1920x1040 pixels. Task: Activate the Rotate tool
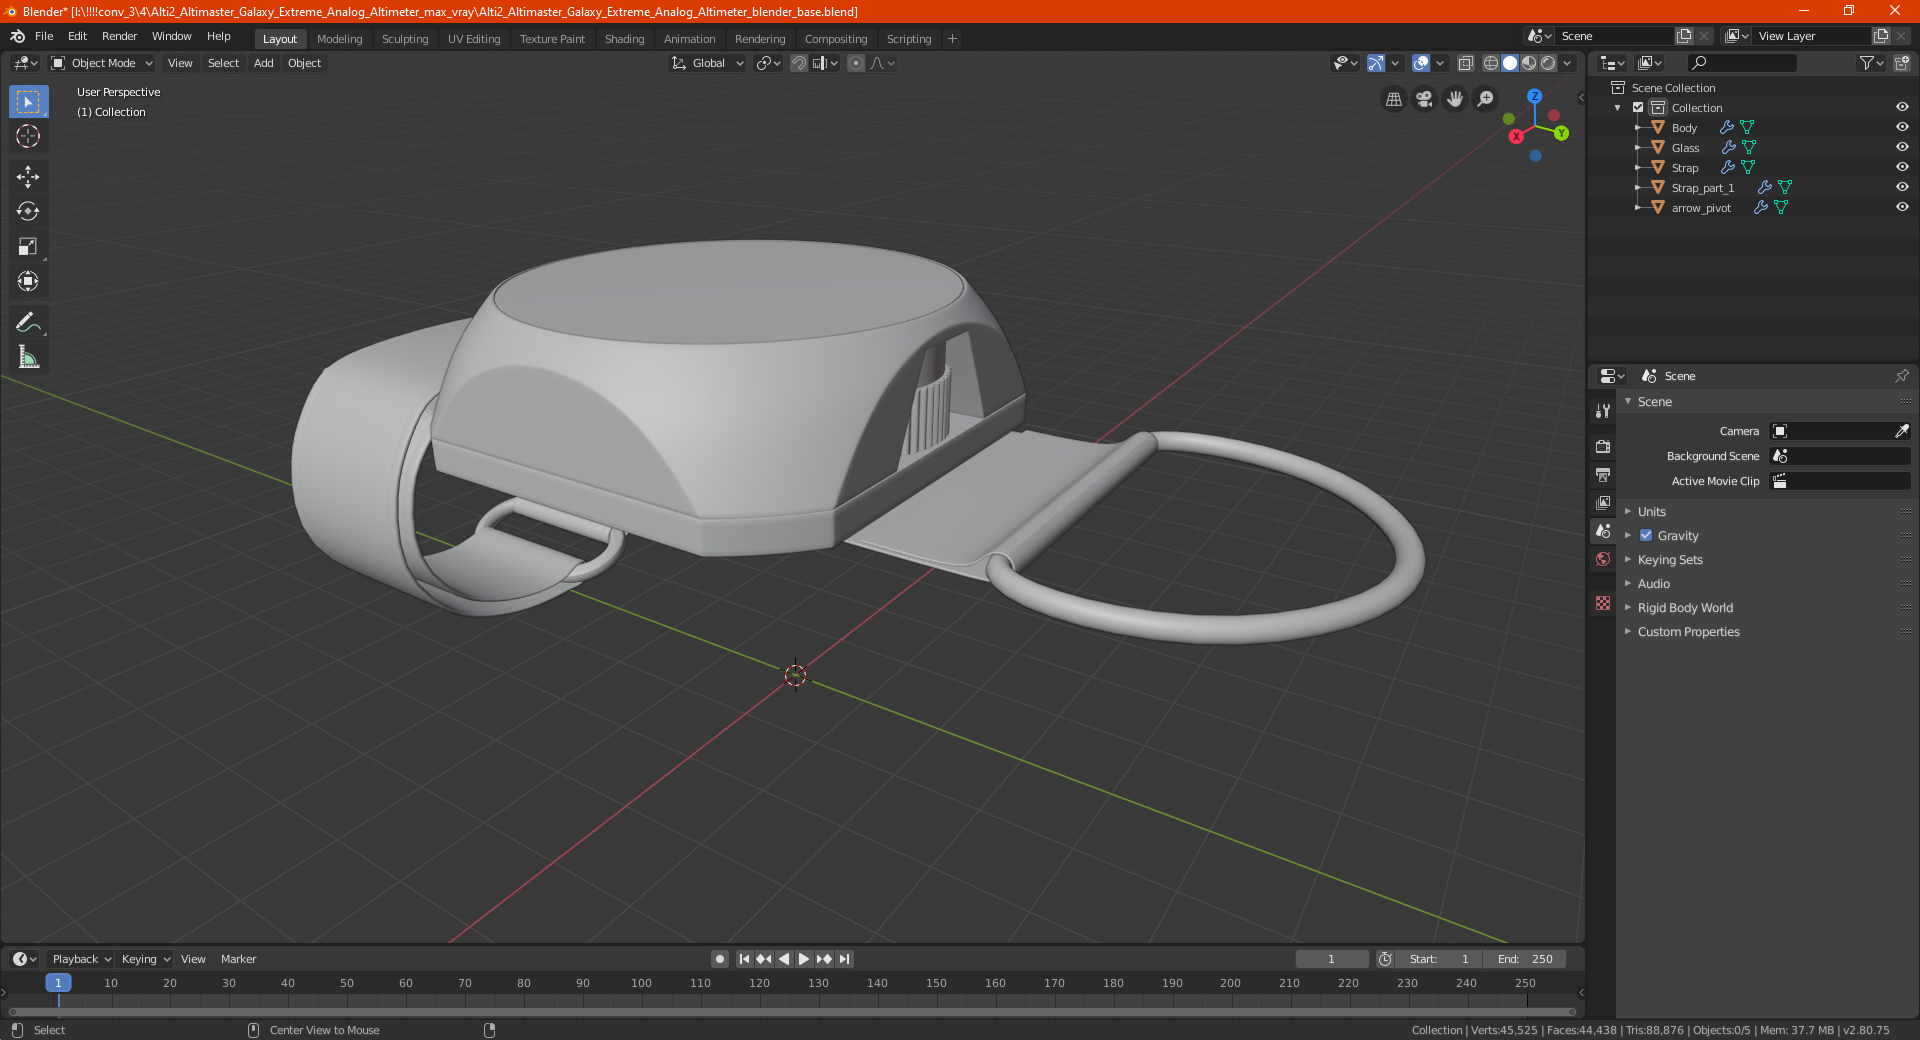[28, 212]
